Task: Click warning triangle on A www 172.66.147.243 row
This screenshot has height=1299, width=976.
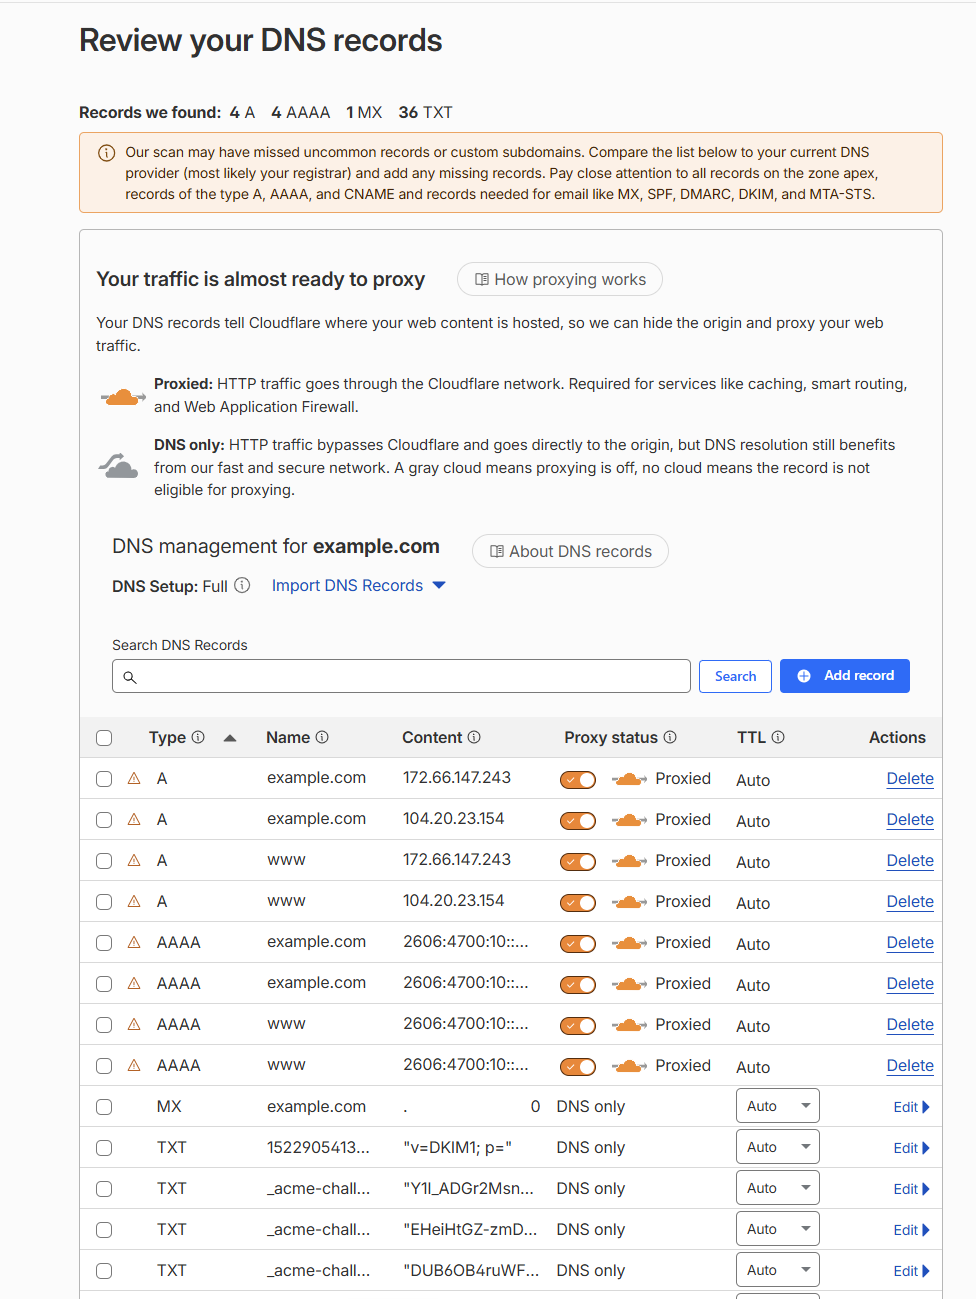Action: click(x=134, y=860)
